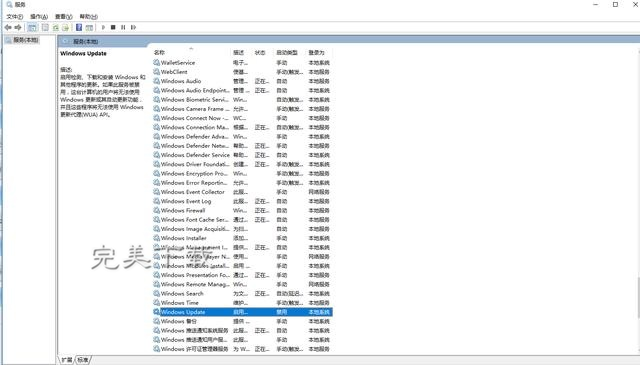The height and width of the screenshot is (365, 640).
Task: Click the Forward arrow in the toolbar
Action: tap(18, 27)
